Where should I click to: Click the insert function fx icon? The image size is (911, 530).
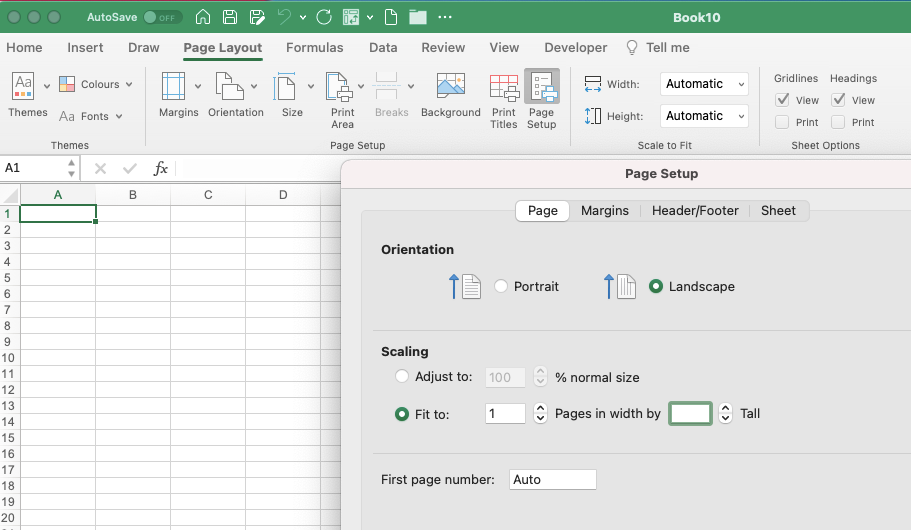(x=160, y=169)
